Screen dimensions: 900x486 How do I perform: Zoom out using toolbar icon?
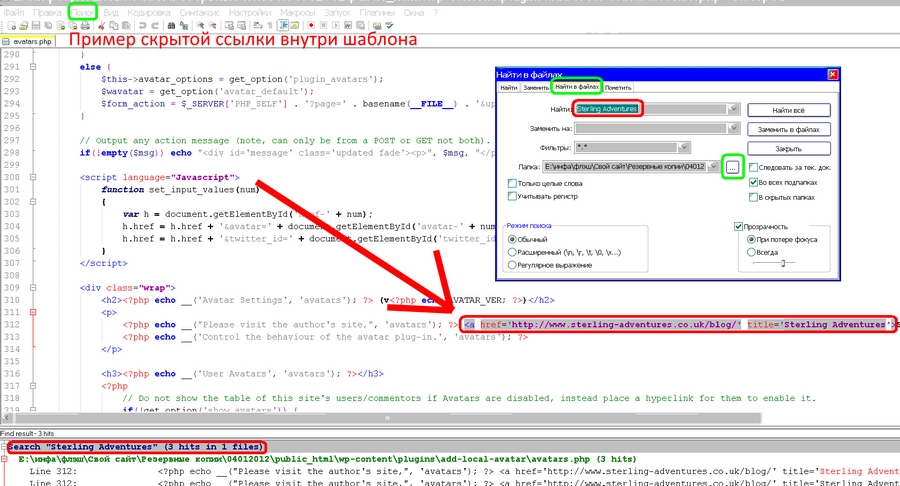(212, 26)
